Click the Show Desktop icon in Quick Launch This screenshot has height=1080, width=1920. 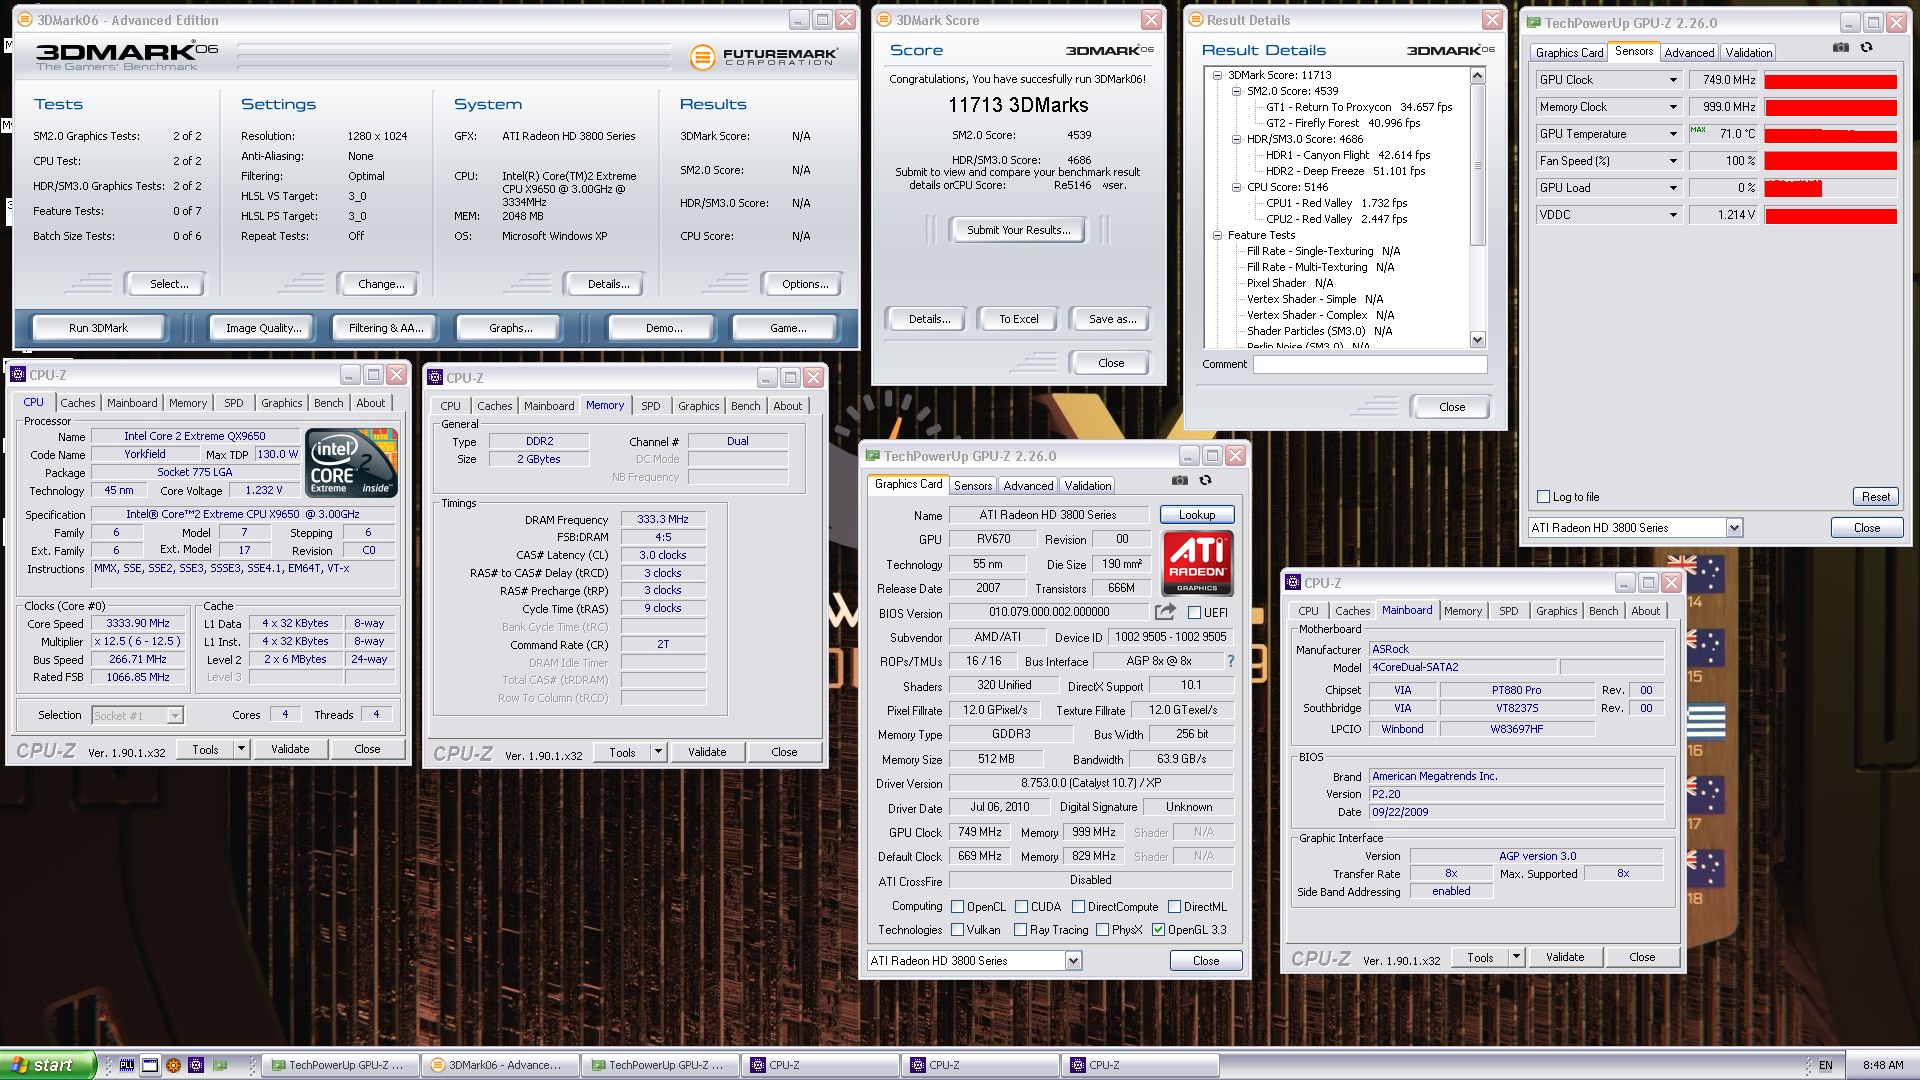click(150, 1065)
